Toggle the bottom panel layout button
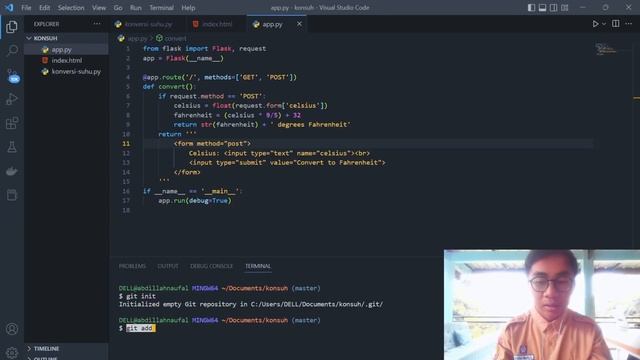 tap(542, 7)
